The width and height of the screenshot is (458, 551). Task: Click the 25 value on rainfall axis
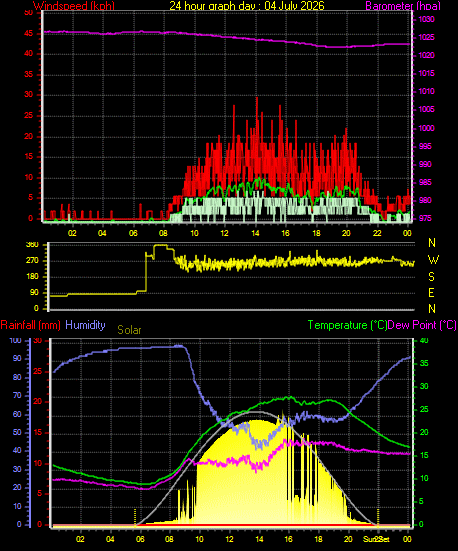click(x=38, y=371)
